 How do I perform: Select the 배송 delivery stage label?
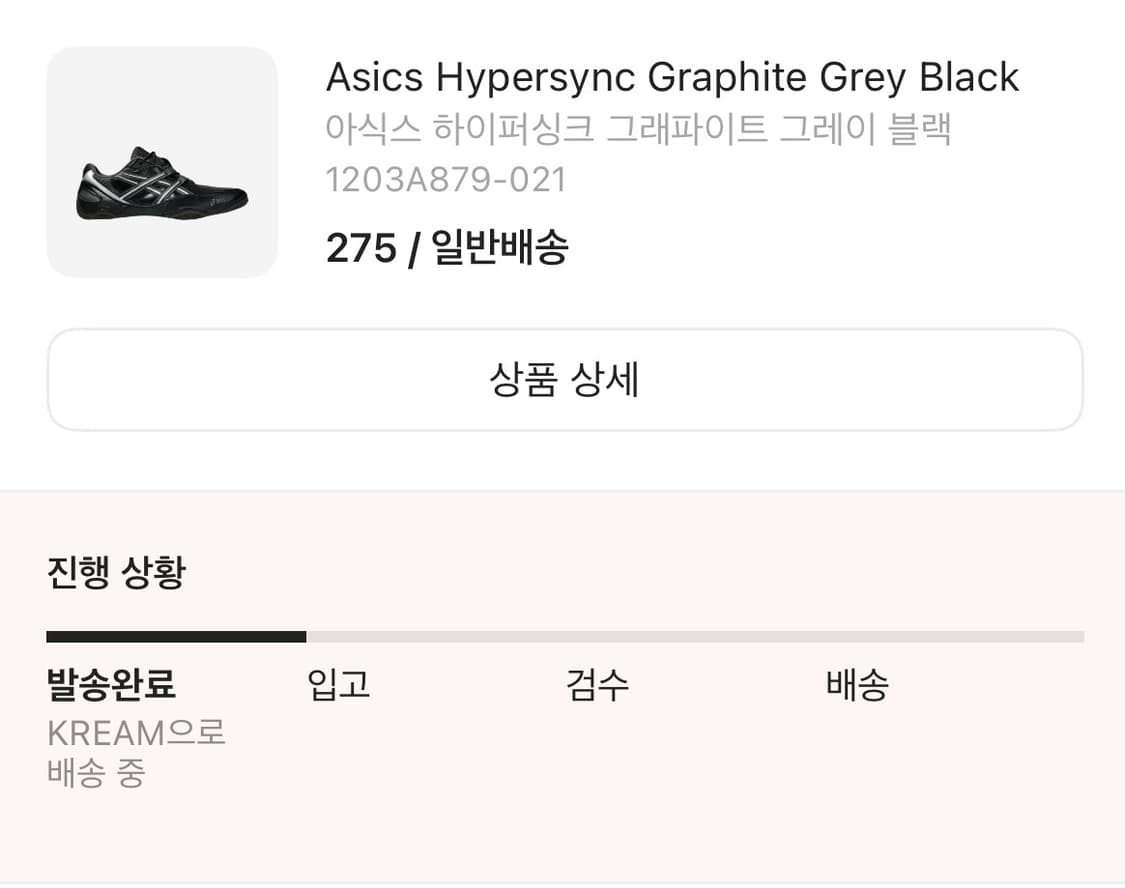click(x=856, y=684)
